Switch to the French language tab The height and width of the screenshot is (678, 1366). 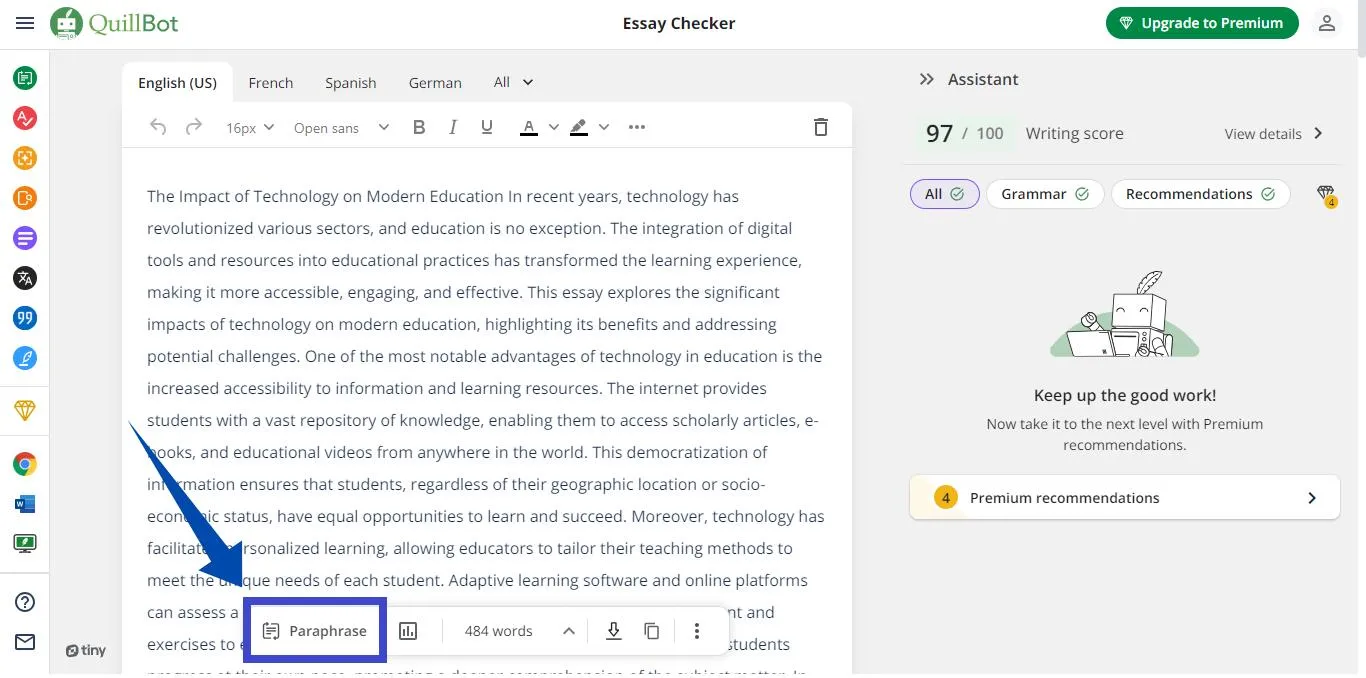pyautogui.click(x=270, y=82)
